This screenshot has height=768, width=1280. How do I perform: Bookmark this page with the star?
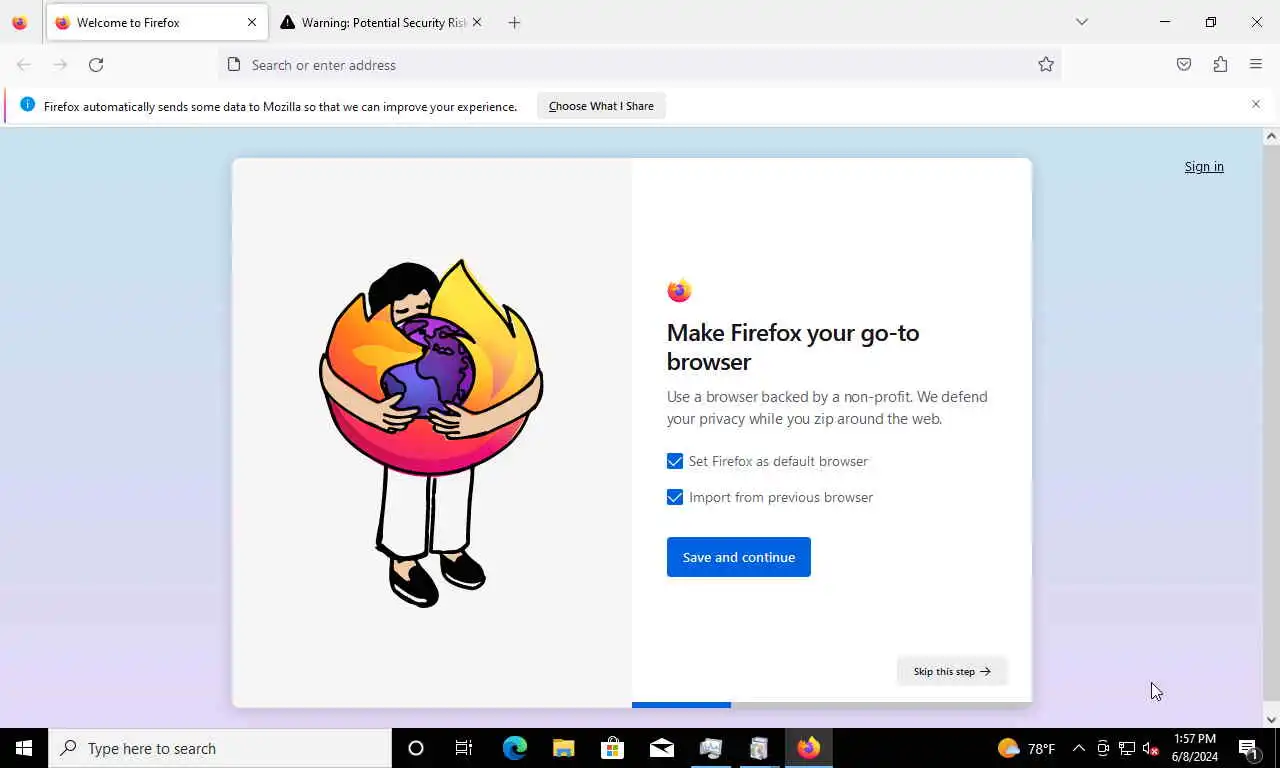click(x=1046, y=65)
